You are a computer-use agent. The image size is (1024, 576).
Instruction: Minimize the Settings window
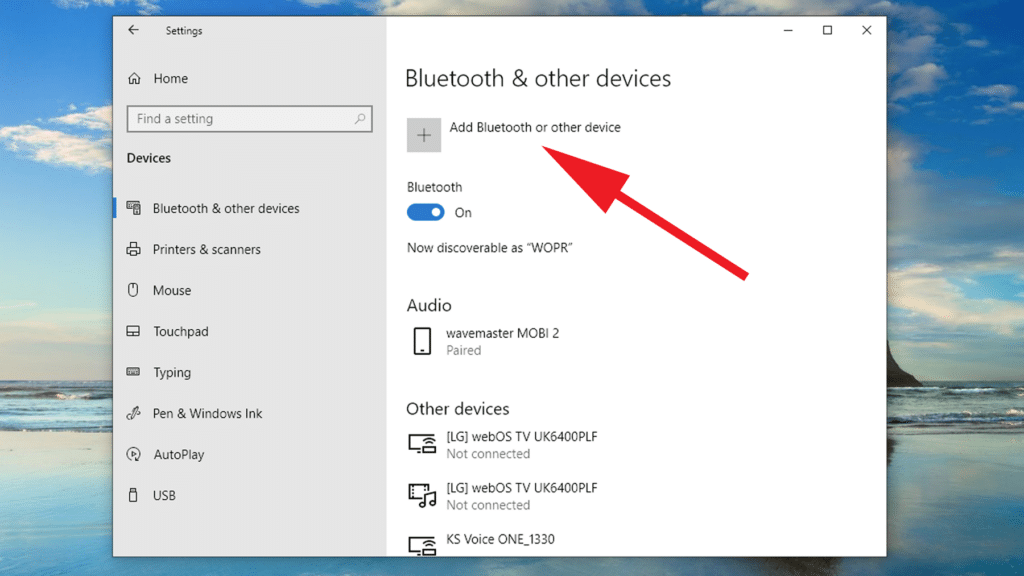point(788,30)
